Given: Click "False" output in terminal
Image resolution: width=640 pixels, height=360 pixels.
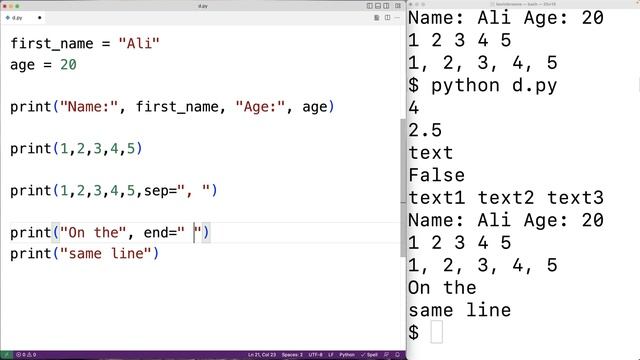Looking at the screenshot, I should (436, 175).
